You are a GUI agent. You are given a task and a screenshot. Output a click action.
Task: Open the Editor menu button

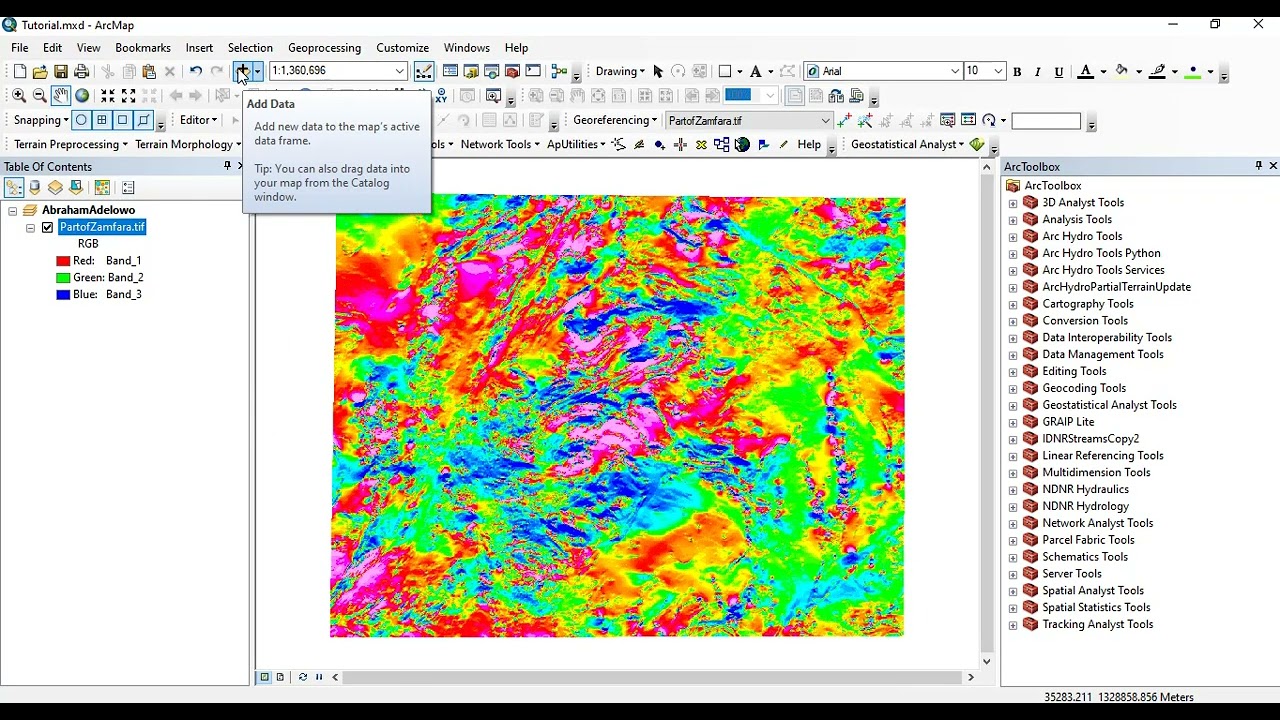[x=198, y=120]
